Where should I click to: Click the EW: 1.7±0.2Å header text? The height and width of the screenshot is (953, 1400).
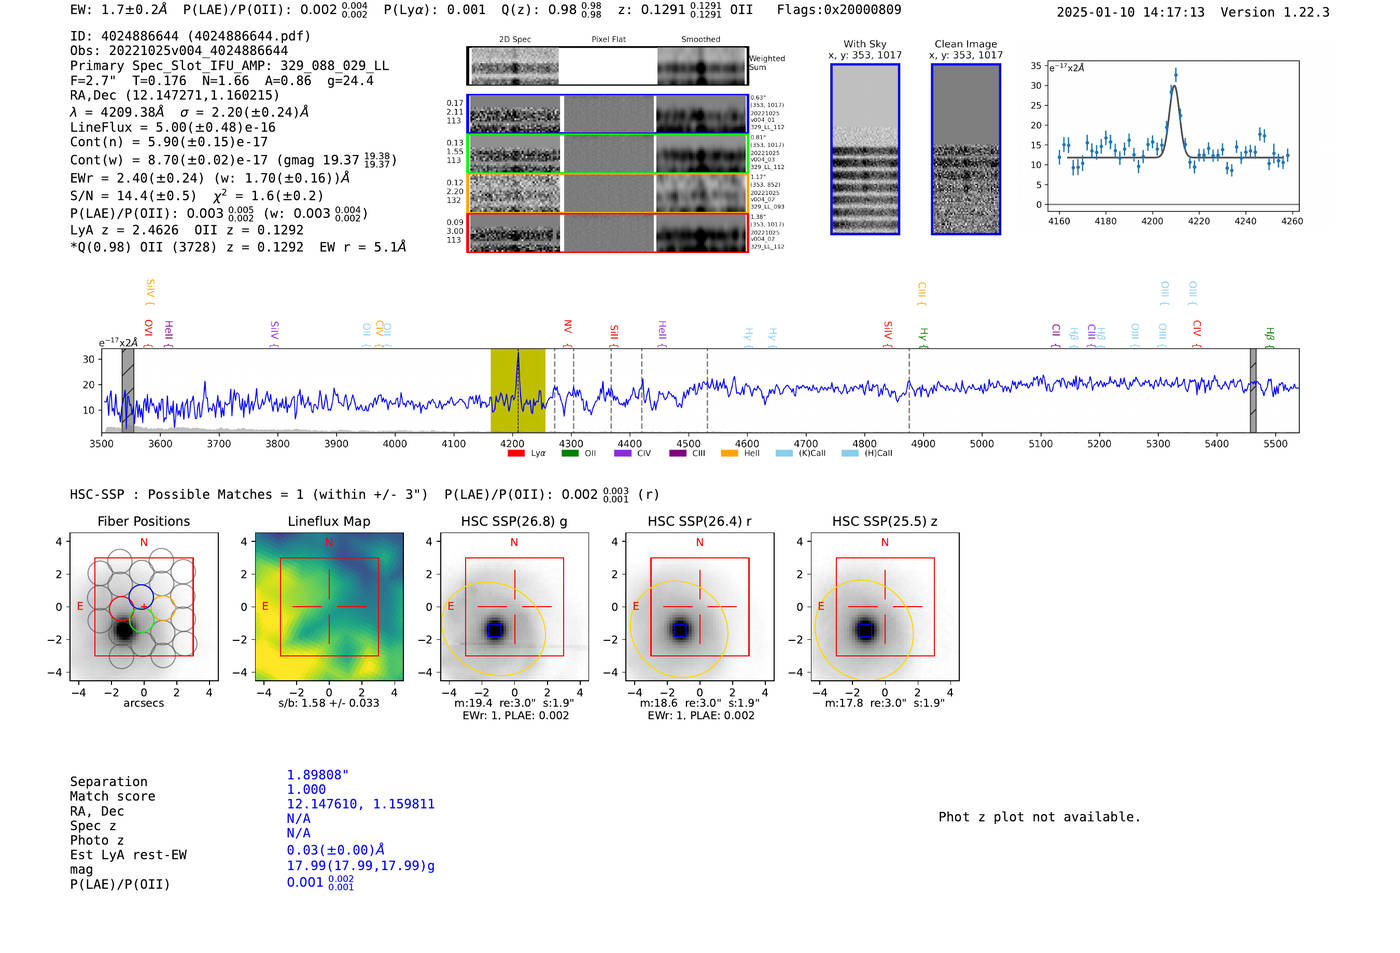click(119, 10)
